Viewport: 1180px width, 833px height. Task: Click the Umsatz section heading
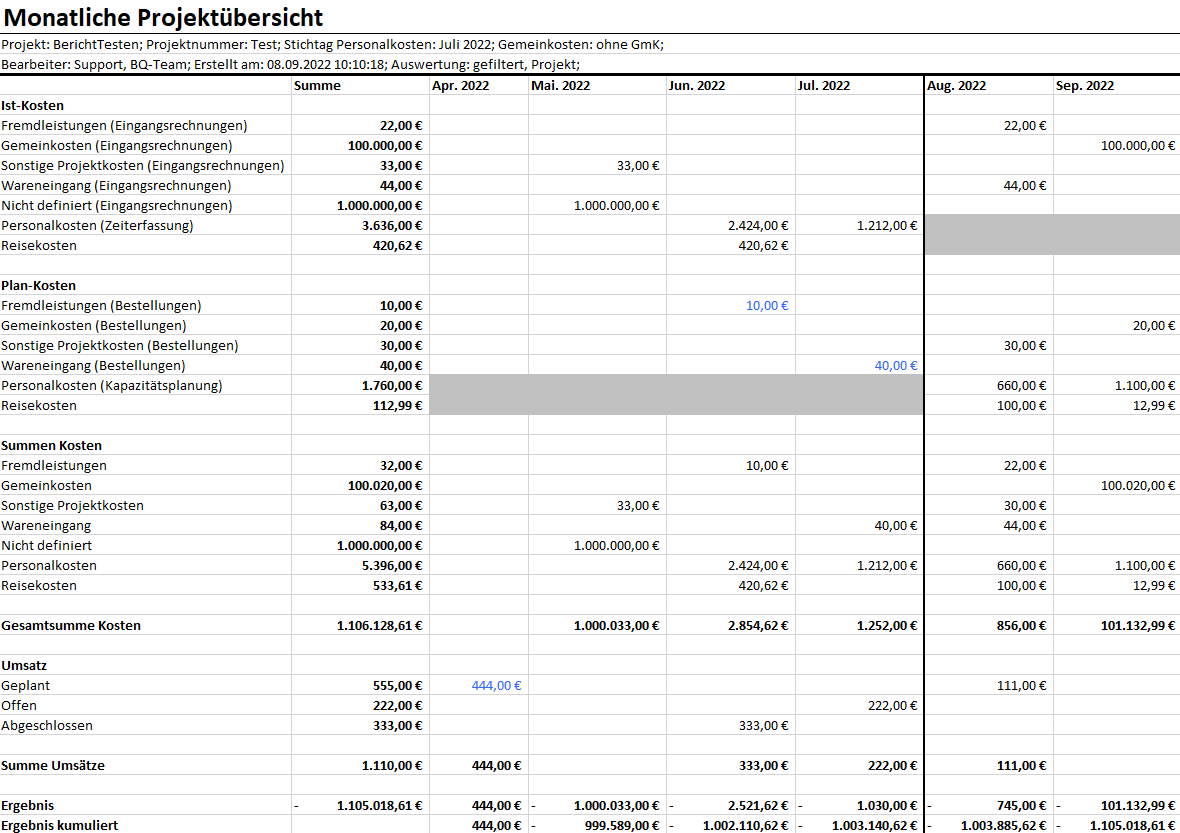click(x=24, y=665)
